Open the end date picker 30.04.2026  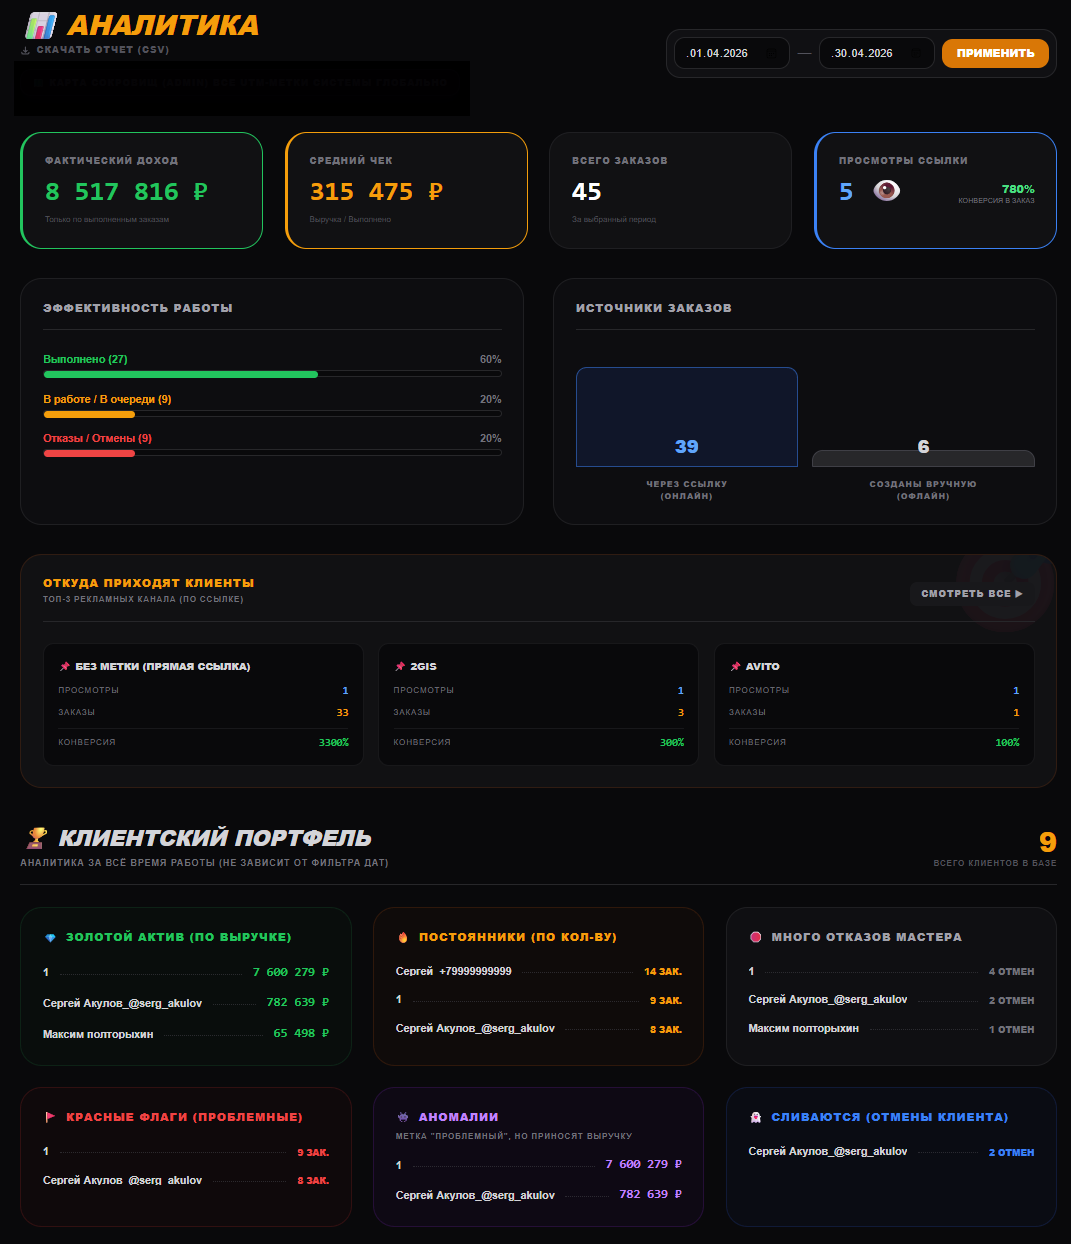click(876, 53)
